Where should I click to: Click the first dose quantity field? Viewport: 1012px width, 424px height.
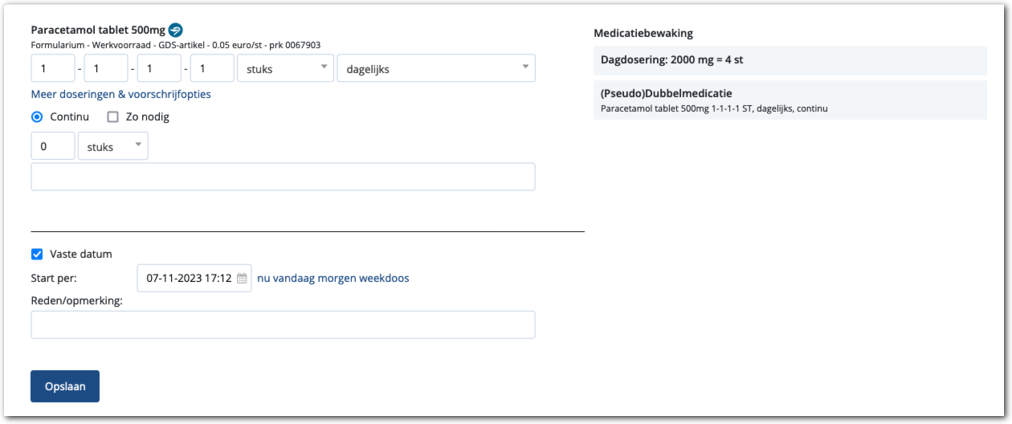[53, 68]
